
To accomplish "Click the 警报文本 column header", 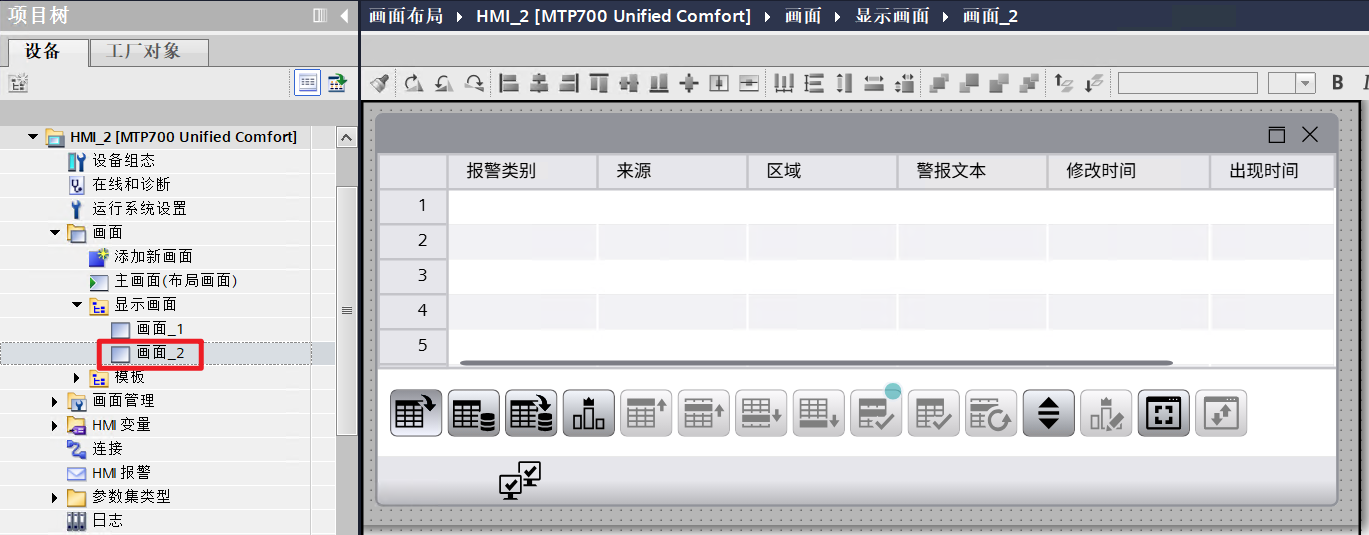I will point(973,171).
